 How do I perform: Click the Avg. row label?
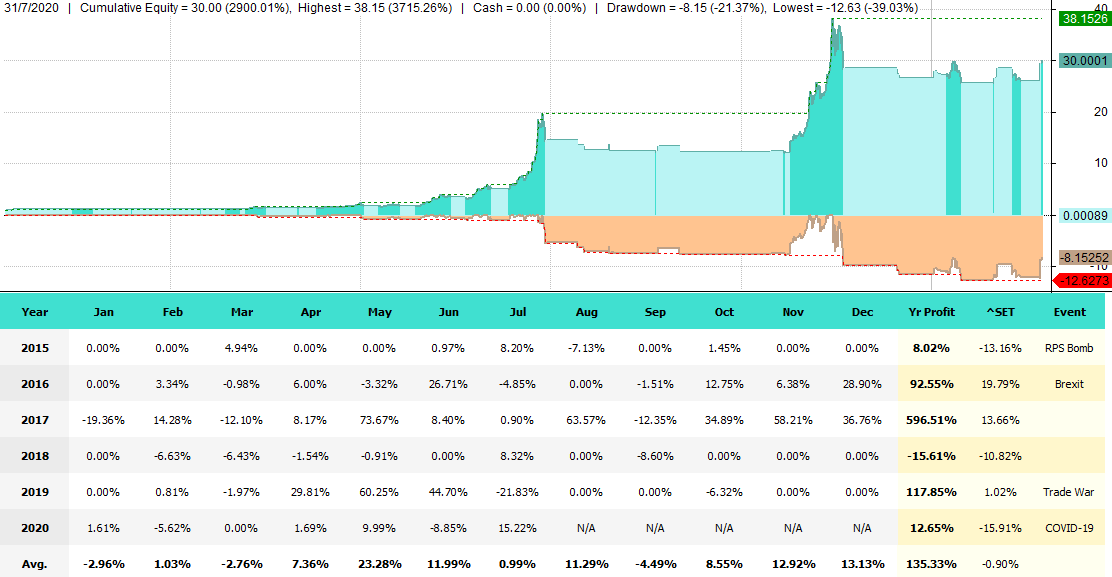(35, 564)
